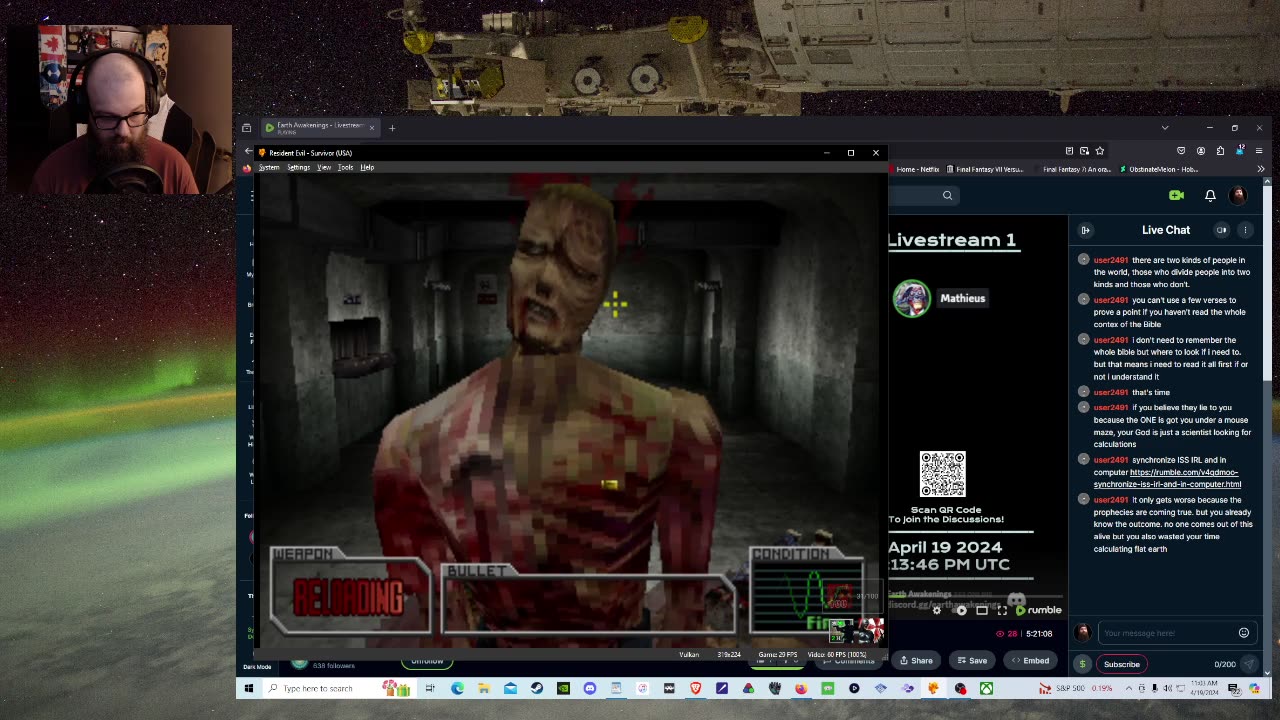Send the chat message arrow
The width and height of the screenshot is (1280, 720).
click(1249, 664)
